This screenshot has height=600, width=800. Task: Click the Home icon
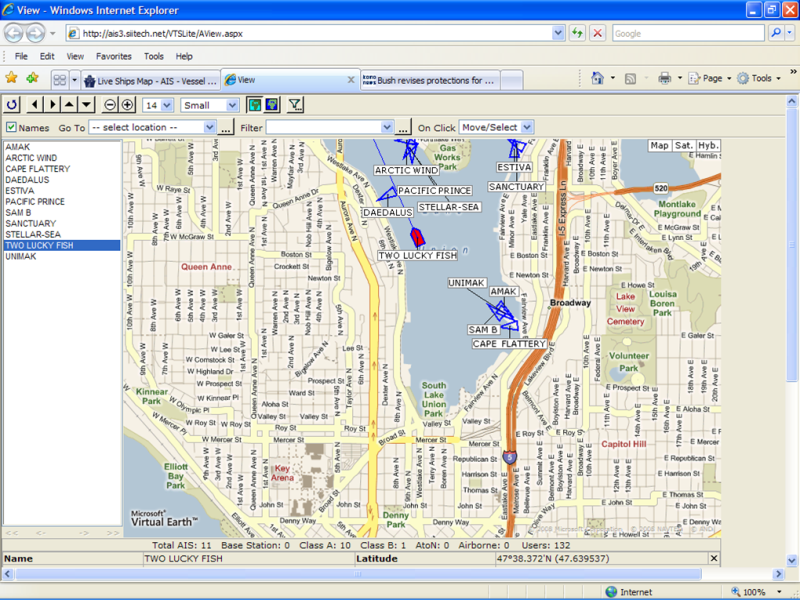pyautogui.click(x=597, y=78)
